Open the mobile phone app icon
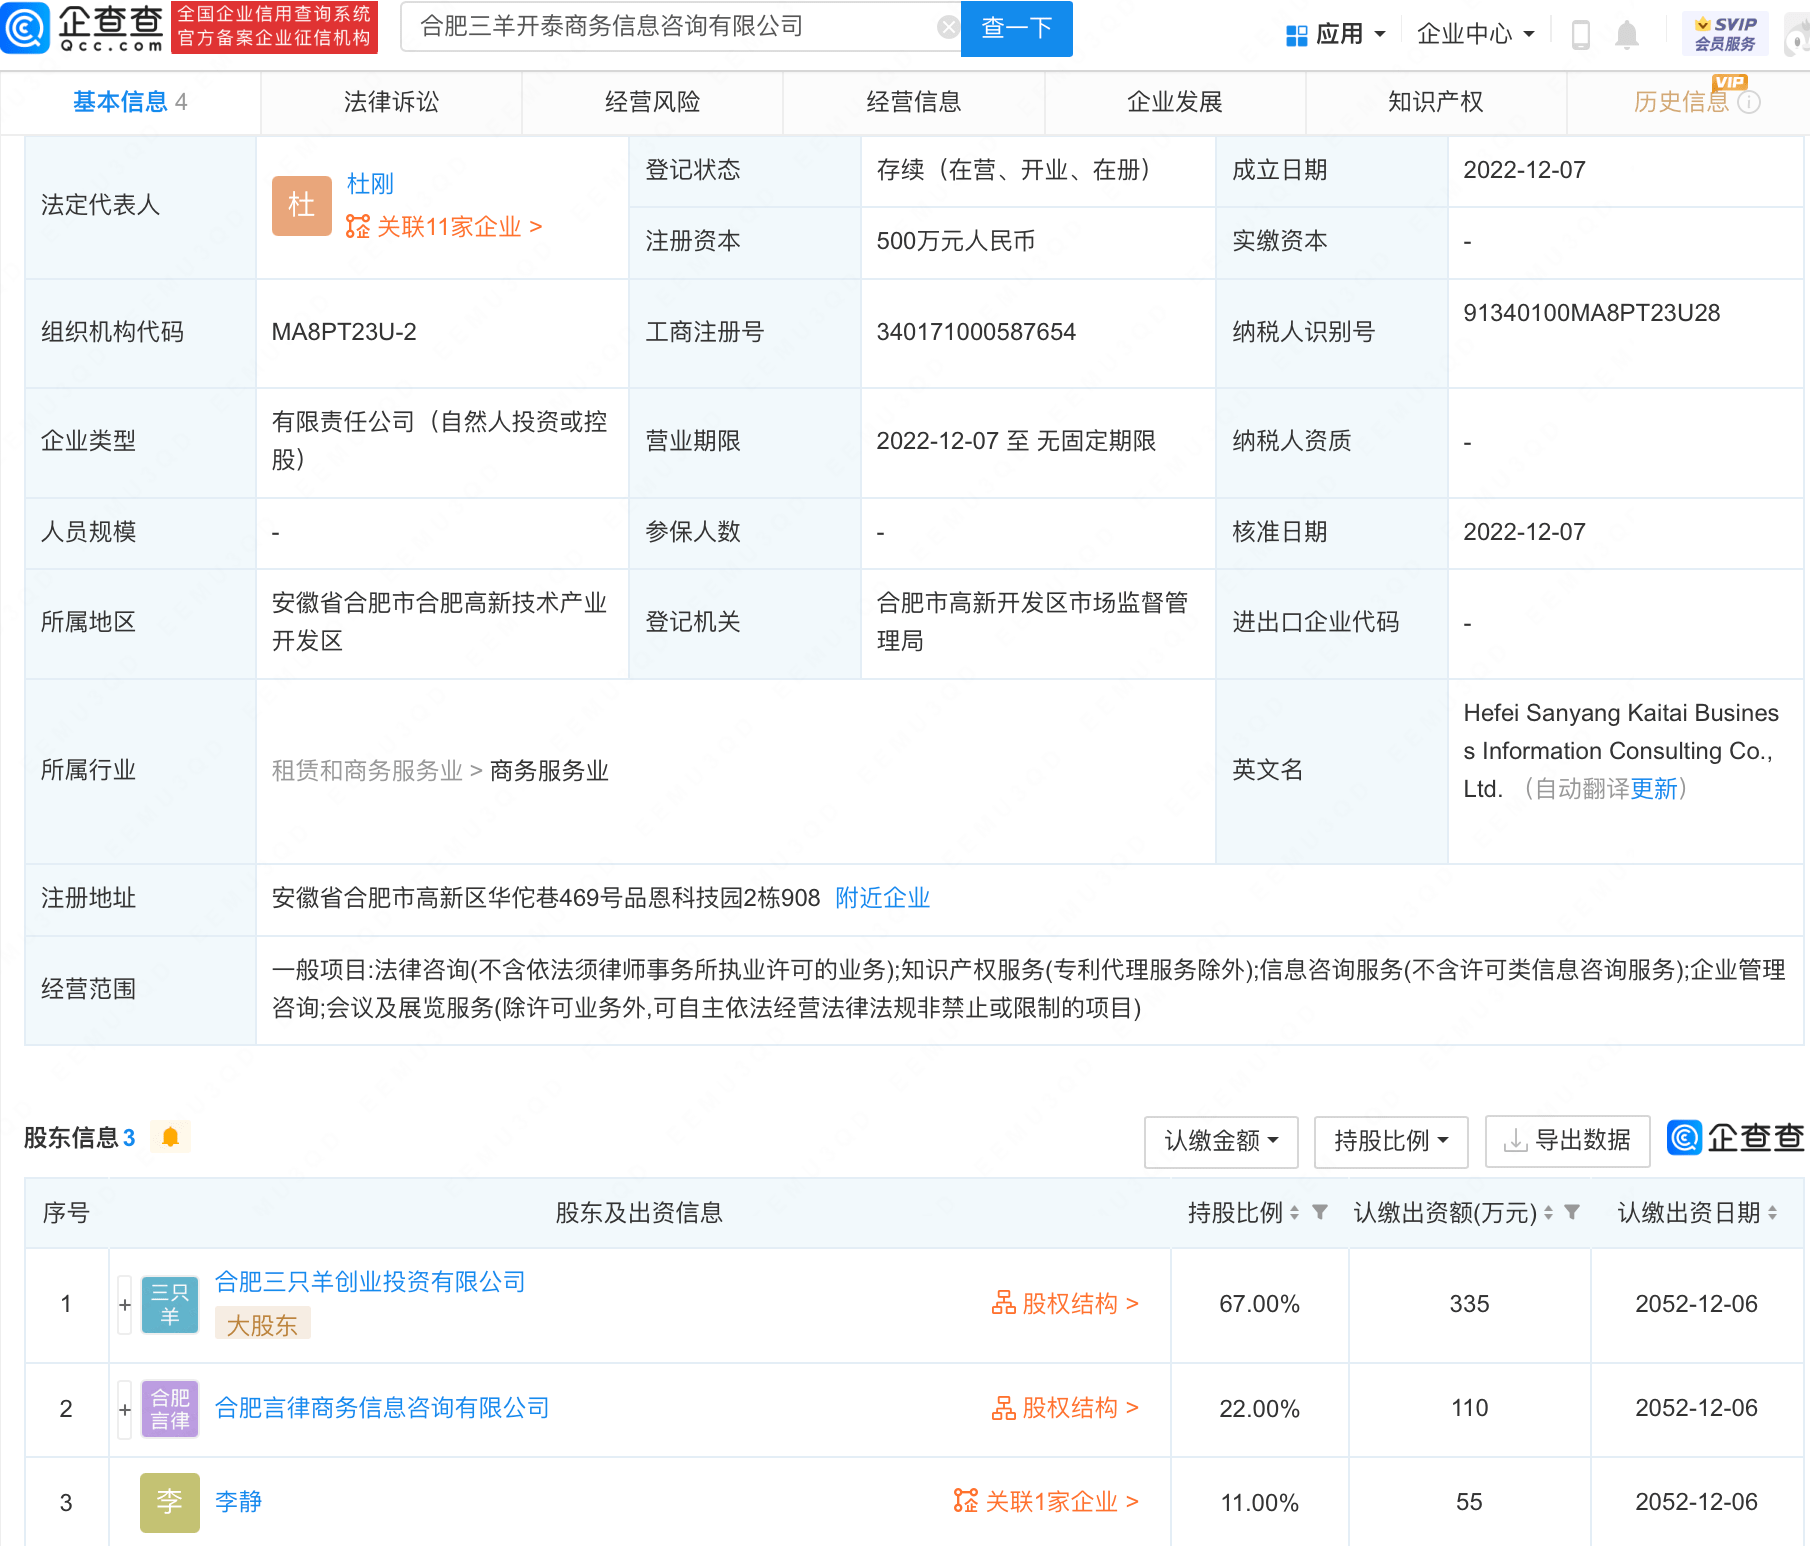The width and height of the screenshot is (1810, 1546). point(1581,35)
